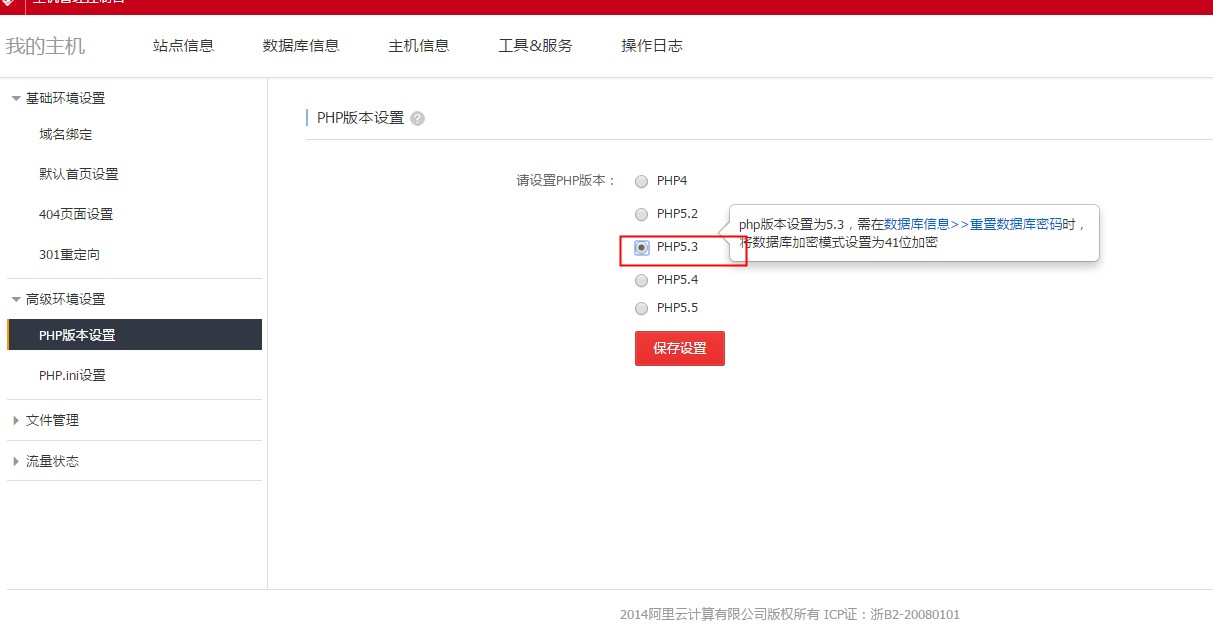Click the help question mark icon
Screen dimensions: 1213x644
(x=418, y=118)
